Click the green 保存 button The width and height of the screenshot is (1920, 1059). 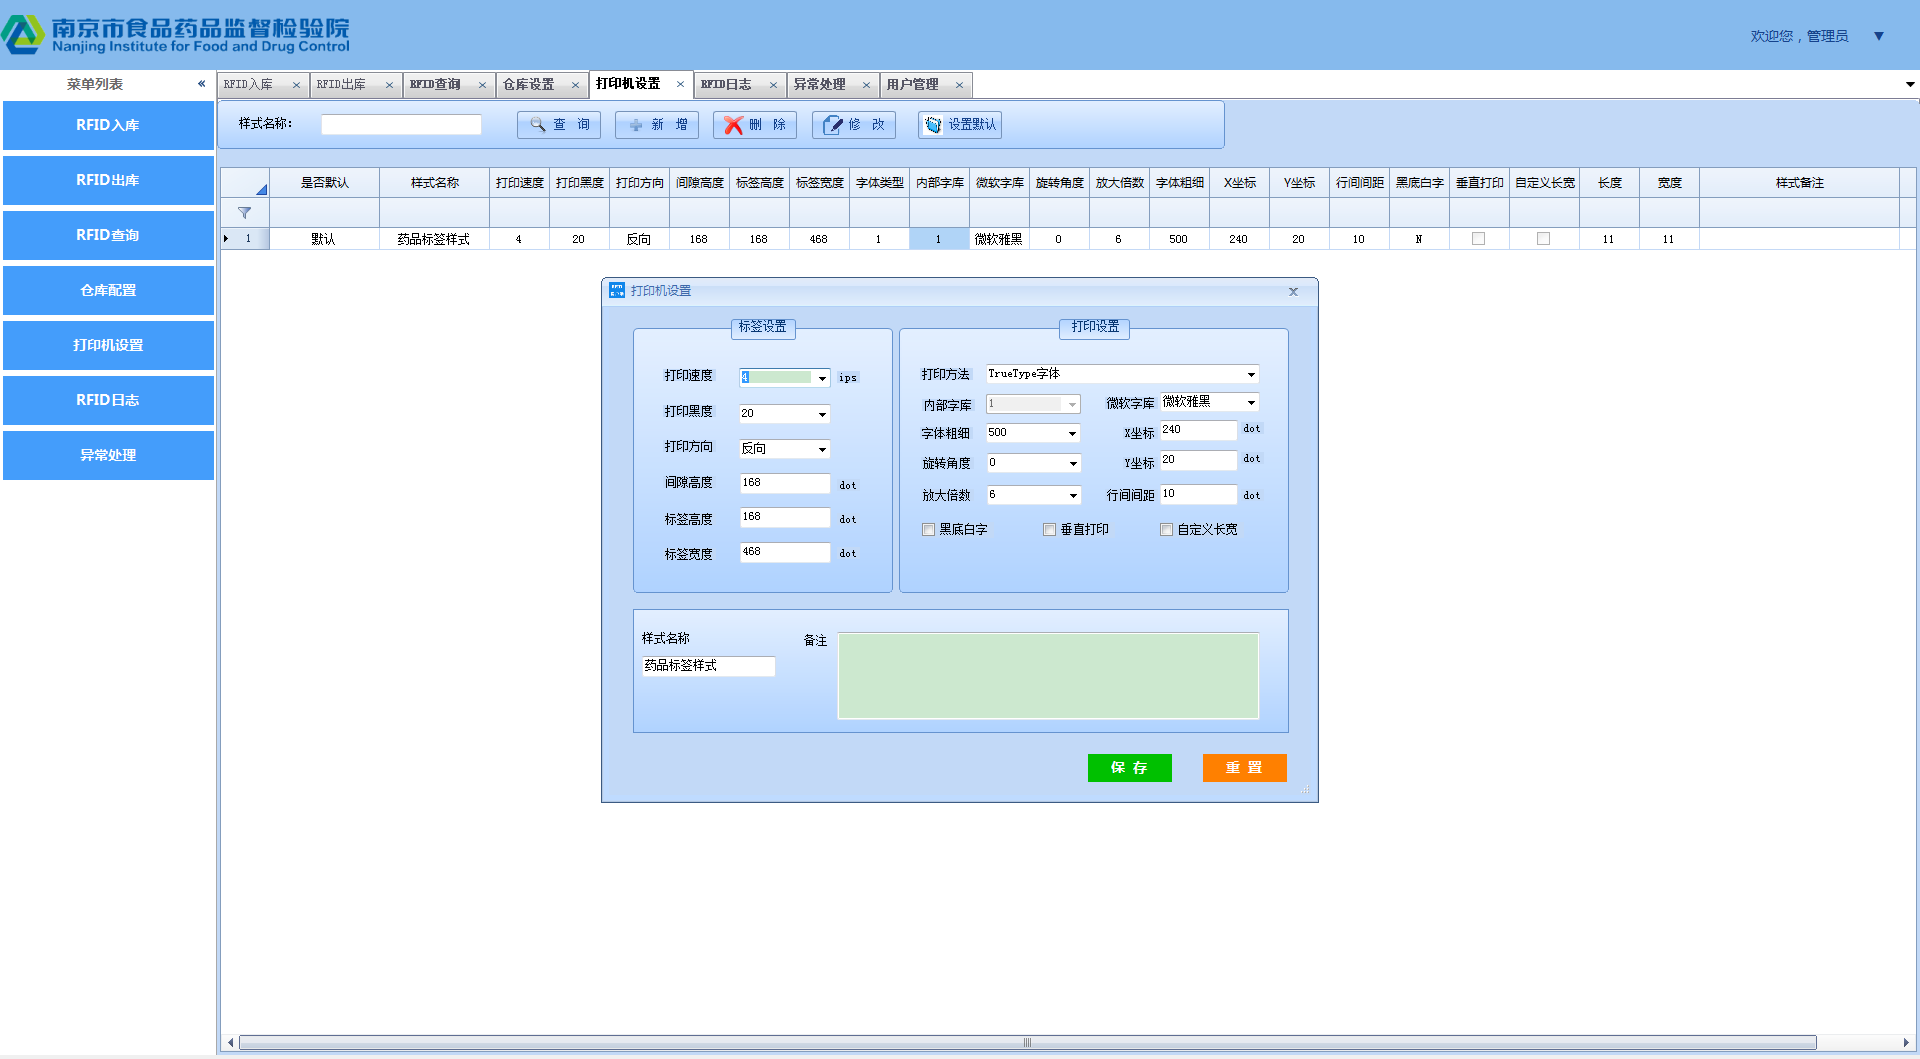[1129, 768]
